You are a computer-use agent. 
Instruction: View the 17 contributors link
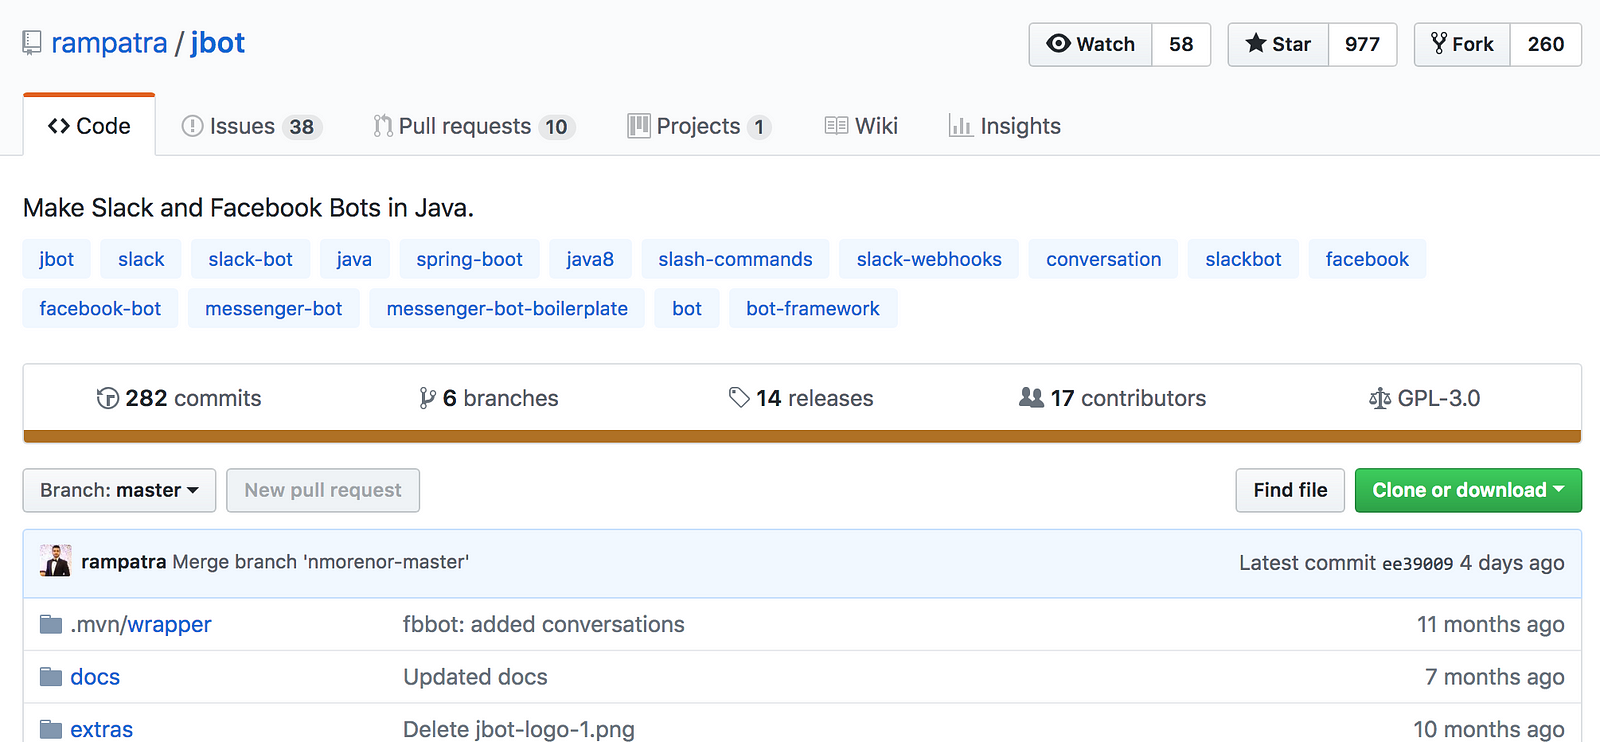pos(1112,398)
